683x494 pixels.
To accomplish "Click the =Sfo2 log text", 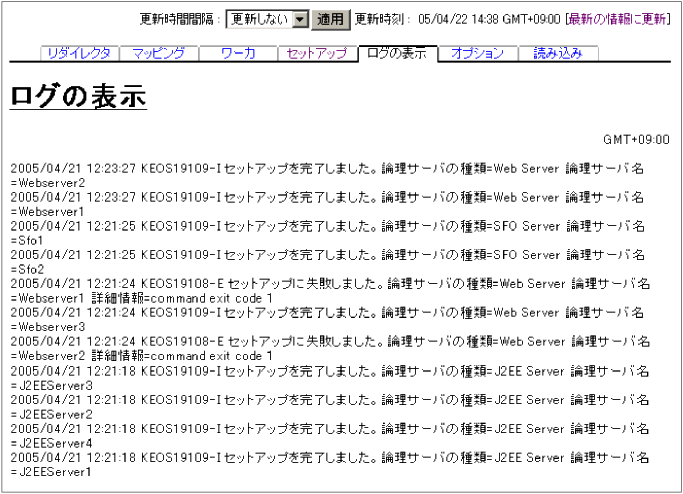I will pos(27,269).
